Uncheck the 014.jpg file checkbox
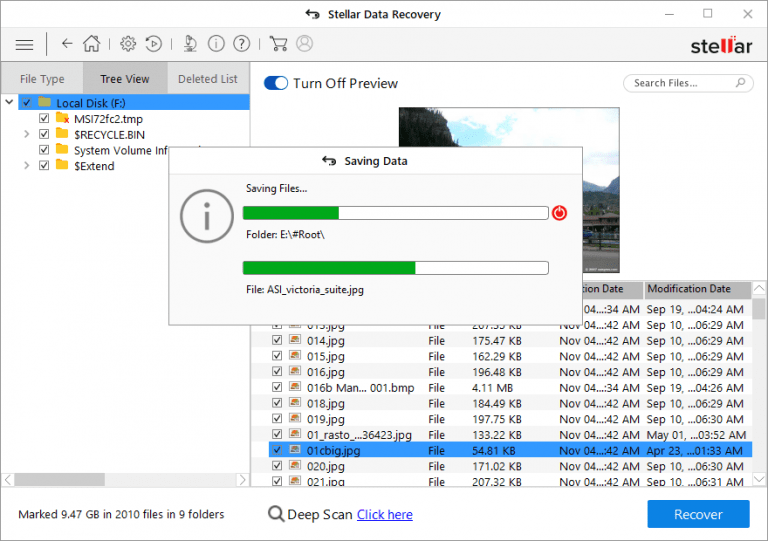The width and height of the screenshot is (768, 541). coord(277,340)
